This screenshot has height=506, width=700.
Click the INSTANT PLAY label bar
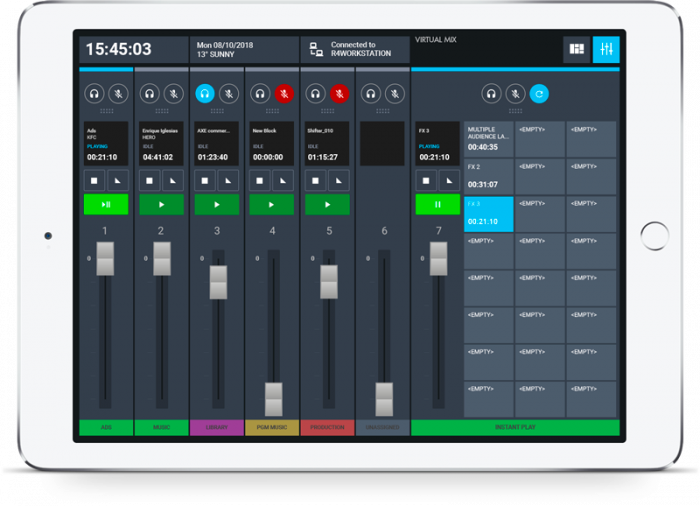[515, 427]
